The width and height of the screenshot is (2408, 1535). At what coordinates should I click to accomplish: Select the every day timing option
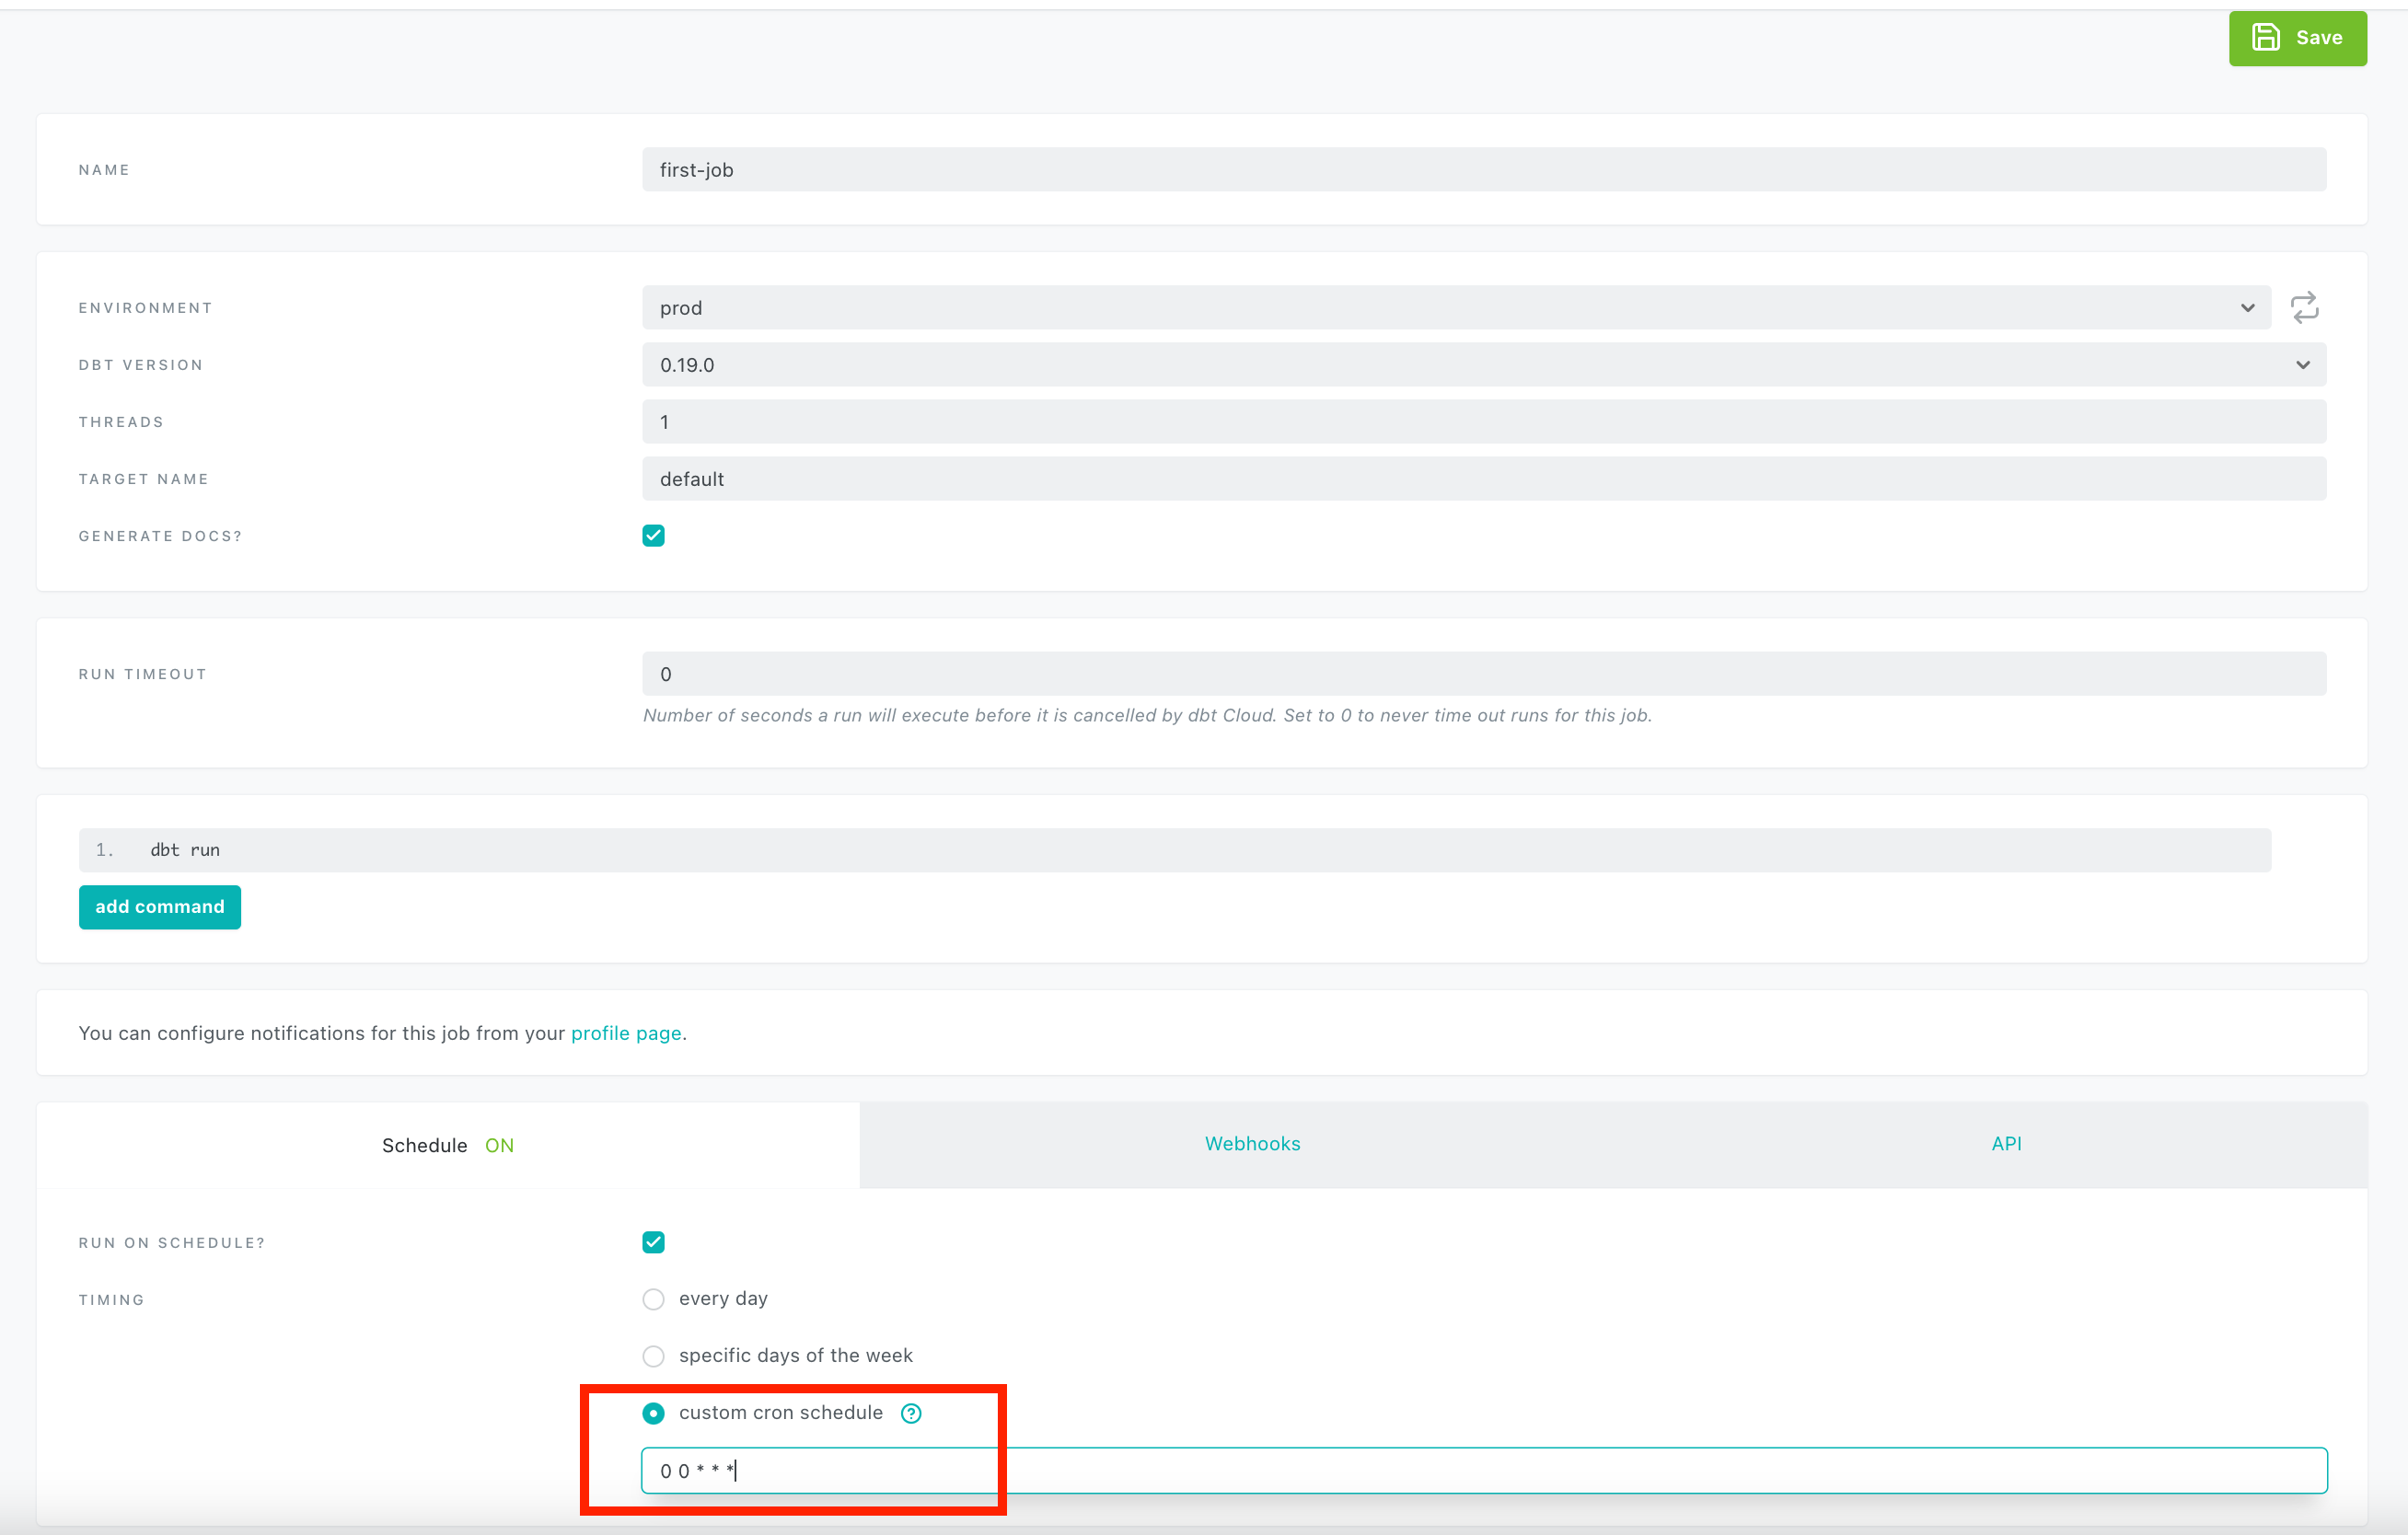click(x=653, y=1299)
